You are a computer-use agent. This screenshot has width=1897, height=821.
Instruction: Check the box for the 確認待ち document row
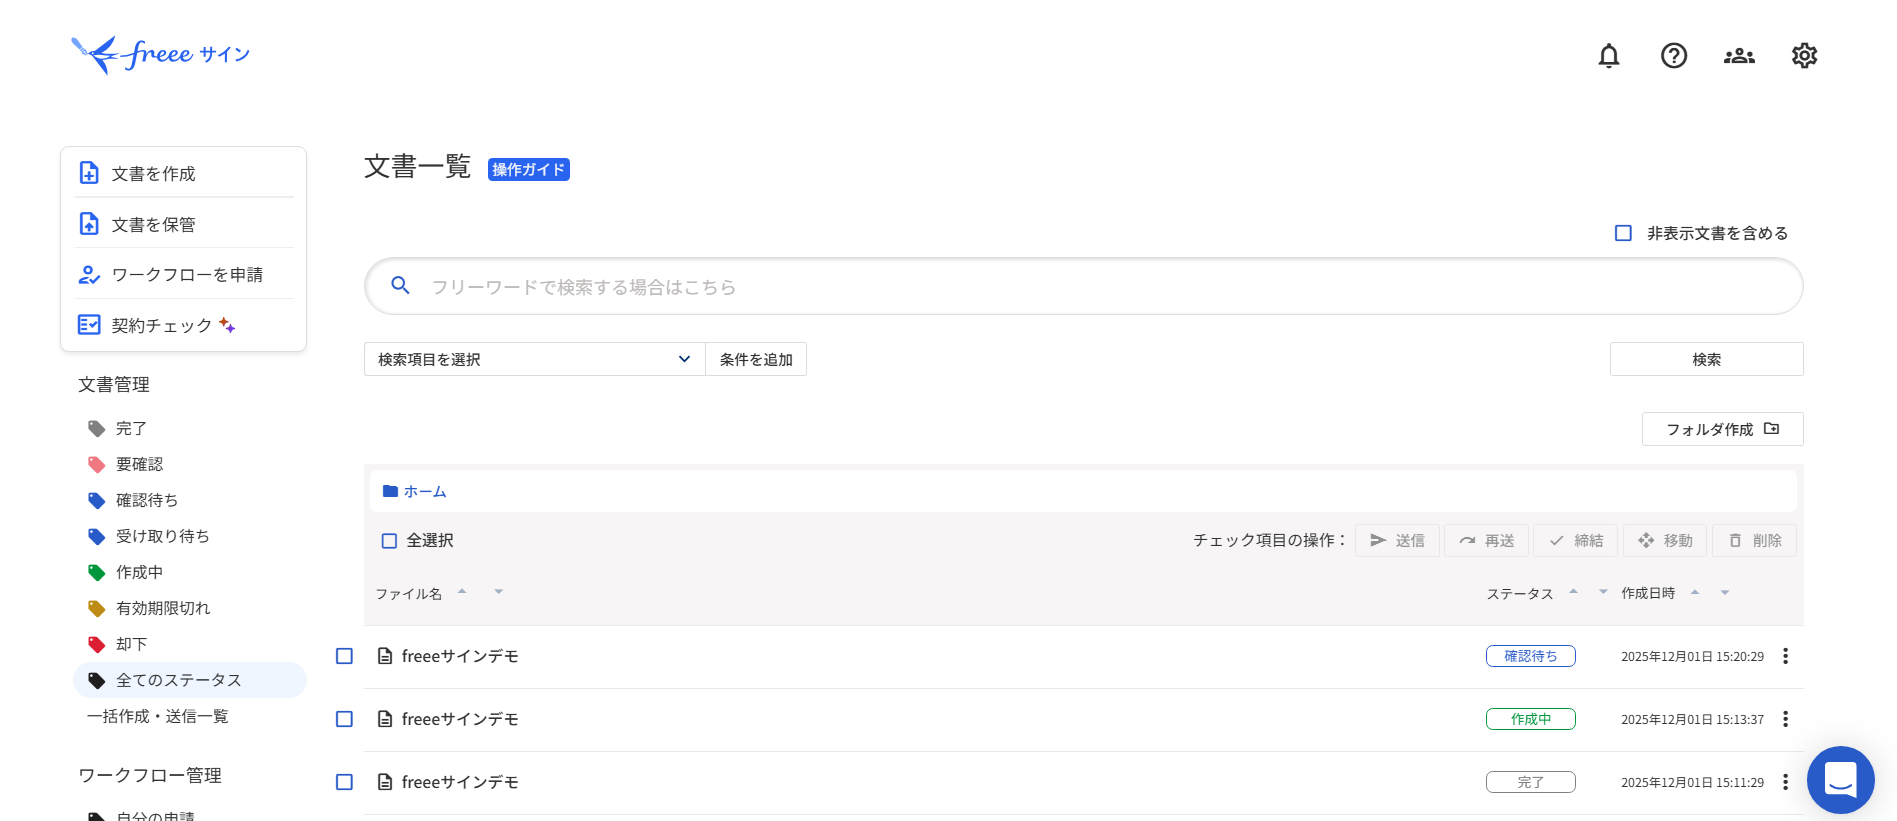tap(344, 656)
